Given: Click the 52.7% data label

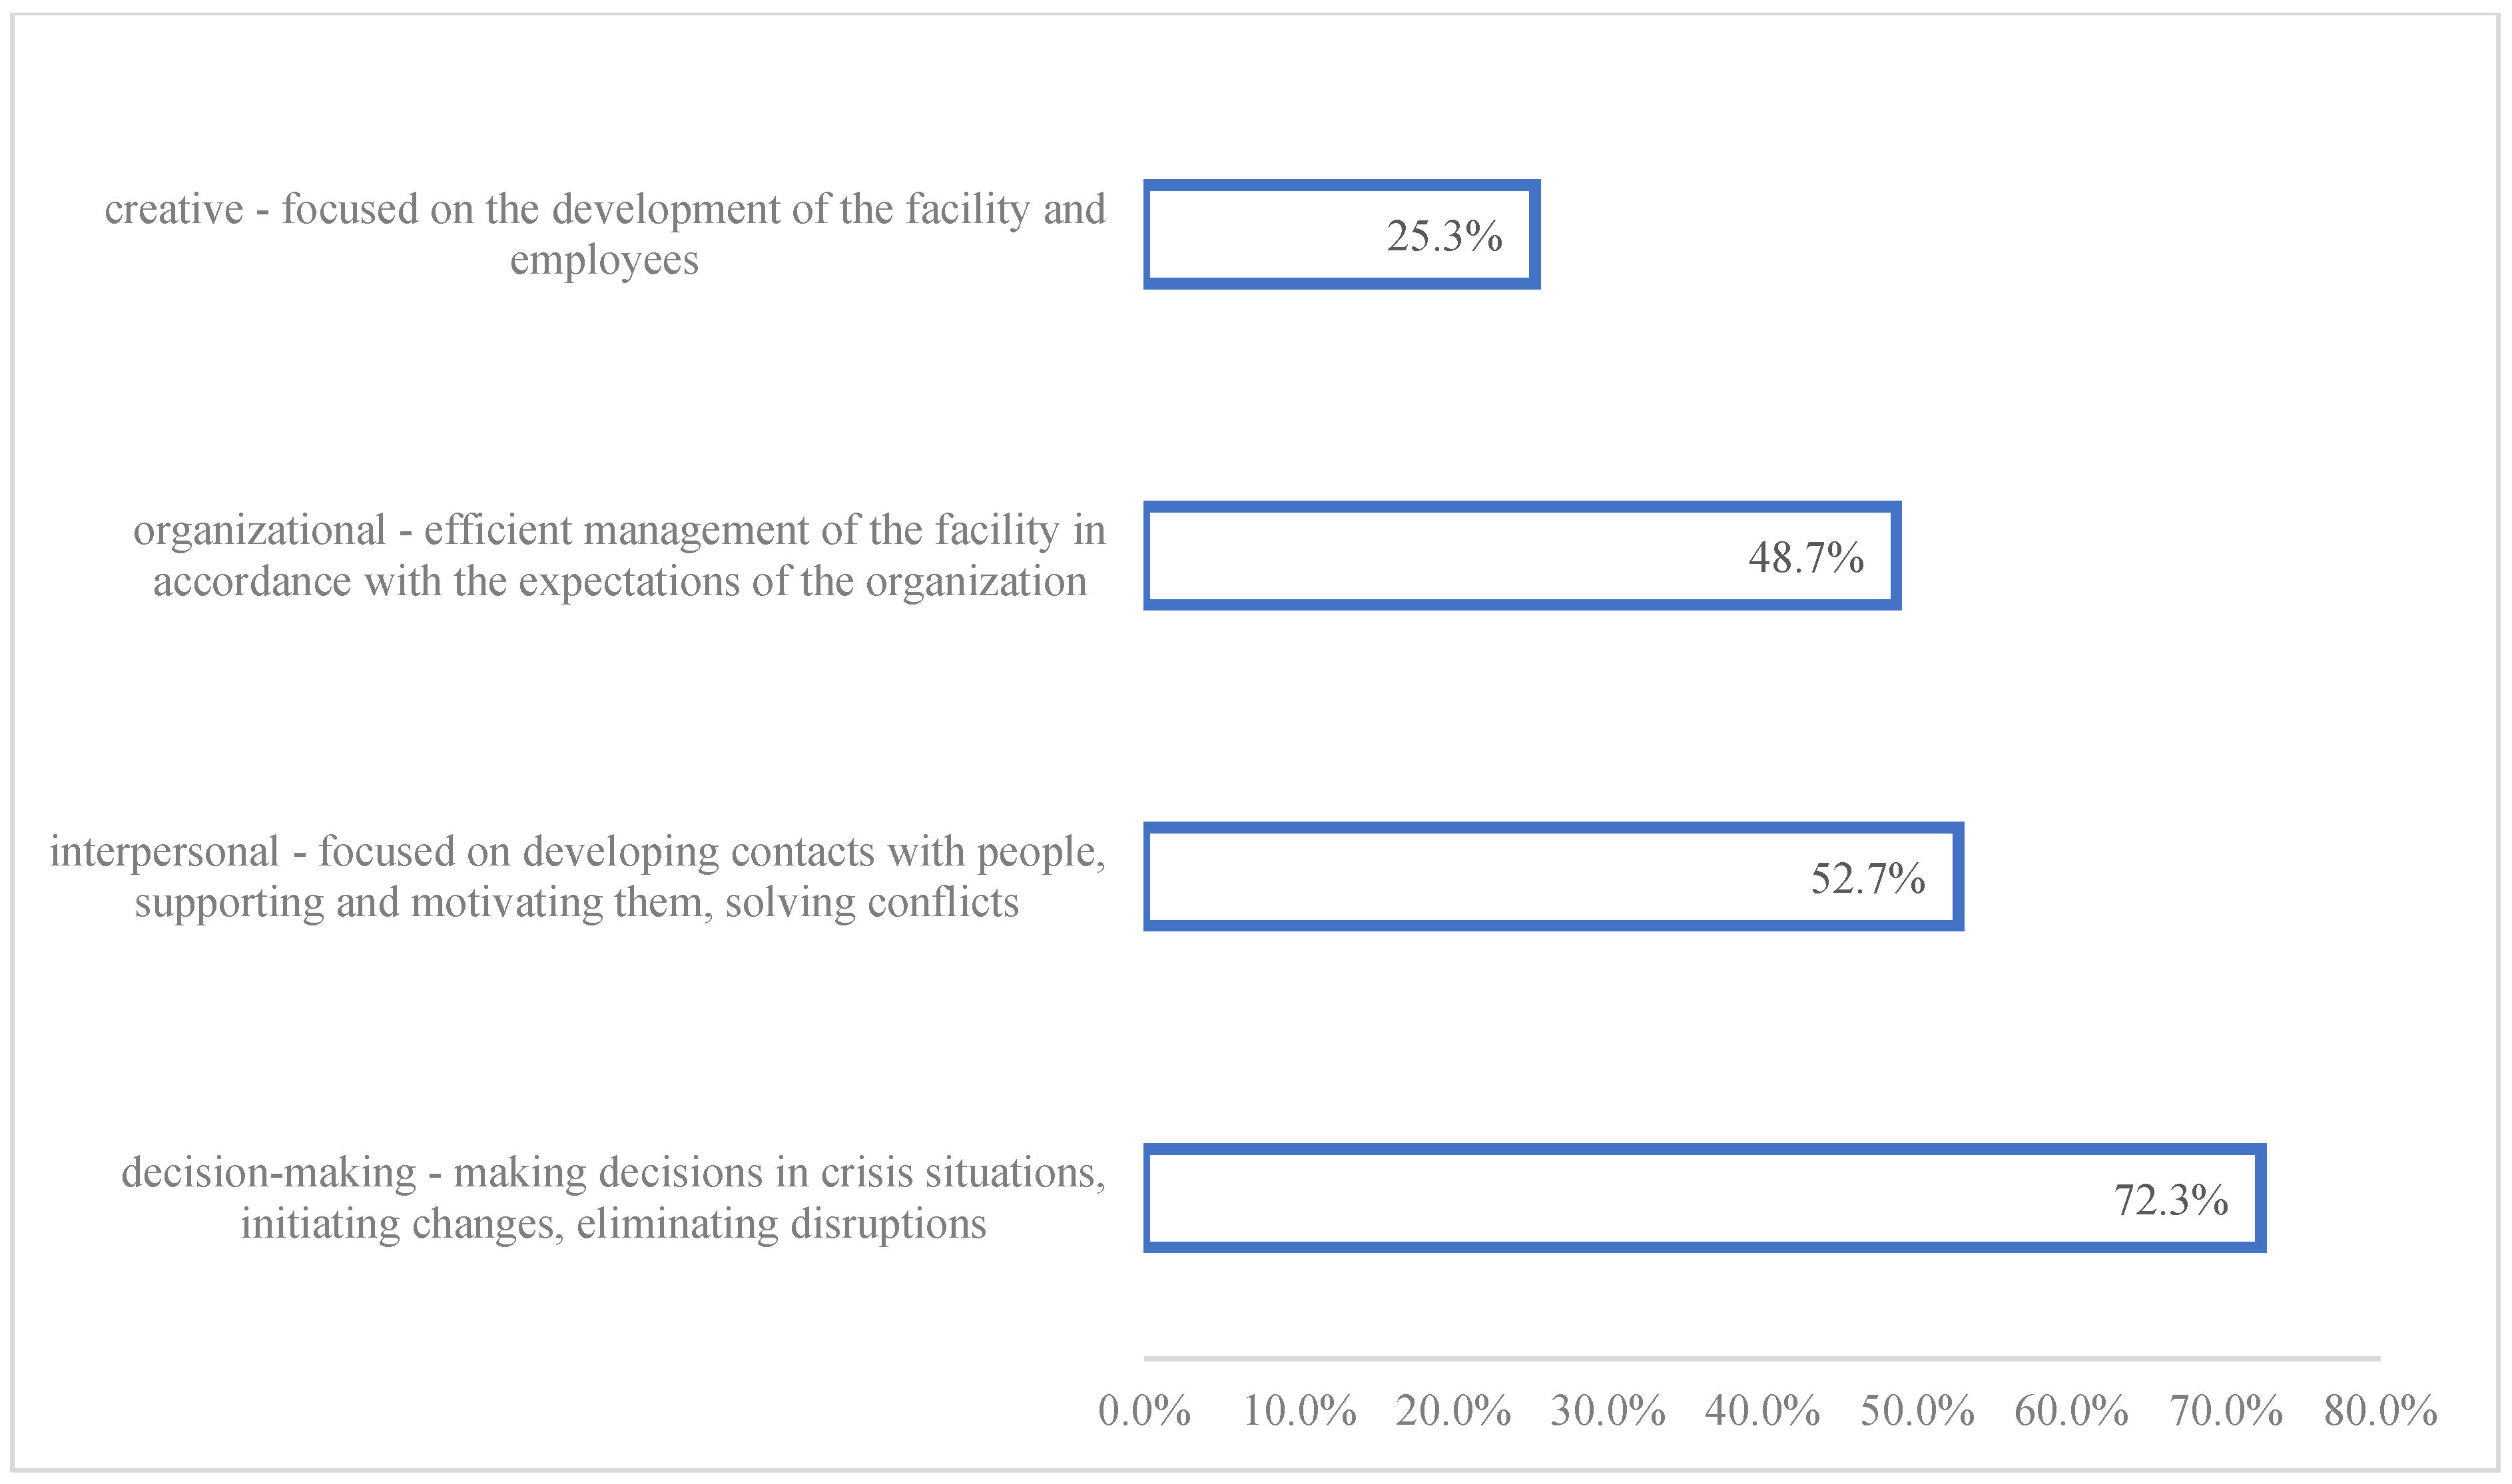Looking at the screenshot, I should (x=1868, y=879).
